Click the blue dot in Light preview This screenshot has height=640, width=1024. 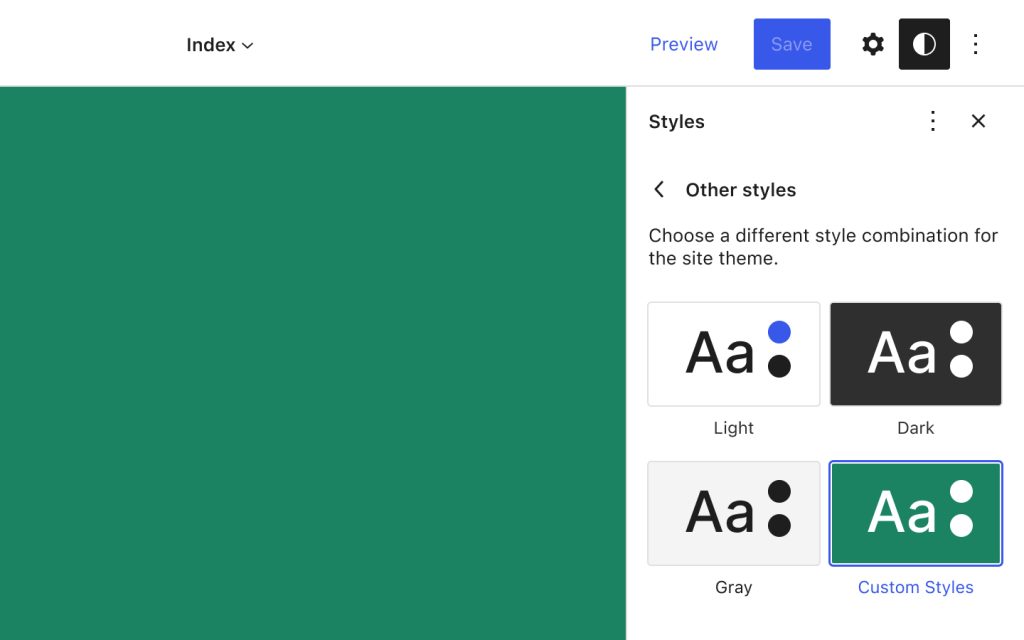[x=779, y=332]
